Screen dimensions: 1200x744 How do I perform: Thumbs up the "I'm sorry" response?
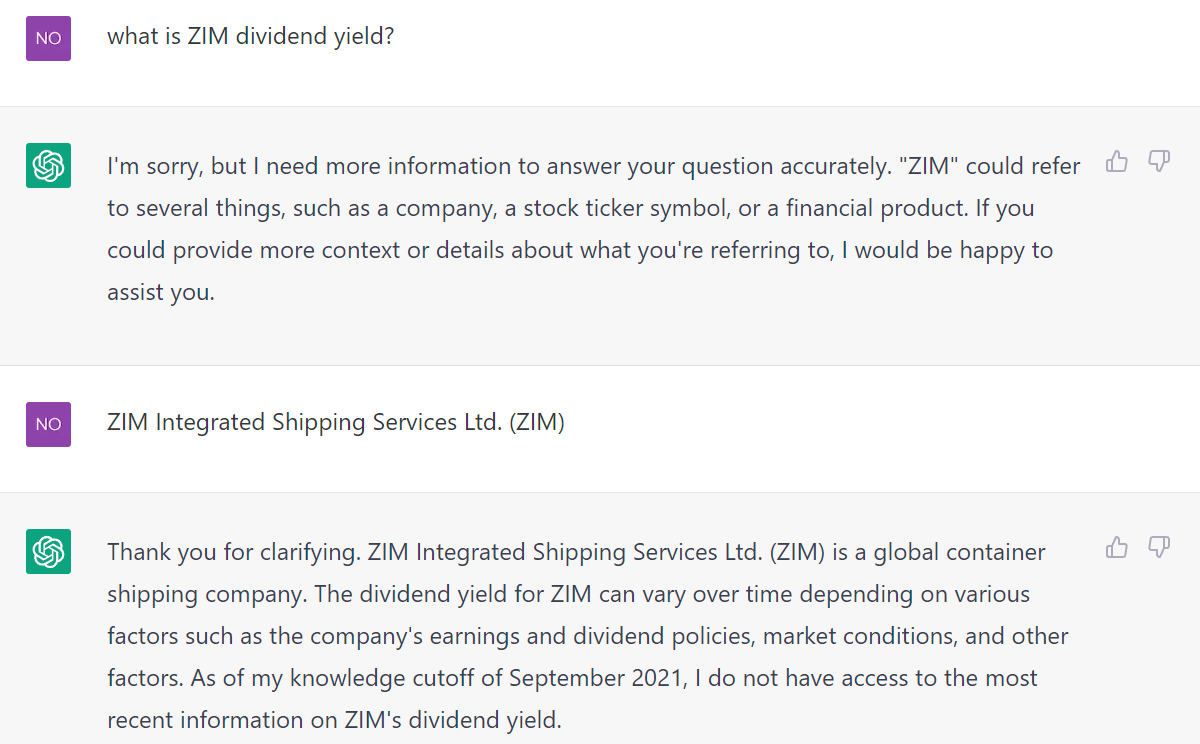(1117, 161)
